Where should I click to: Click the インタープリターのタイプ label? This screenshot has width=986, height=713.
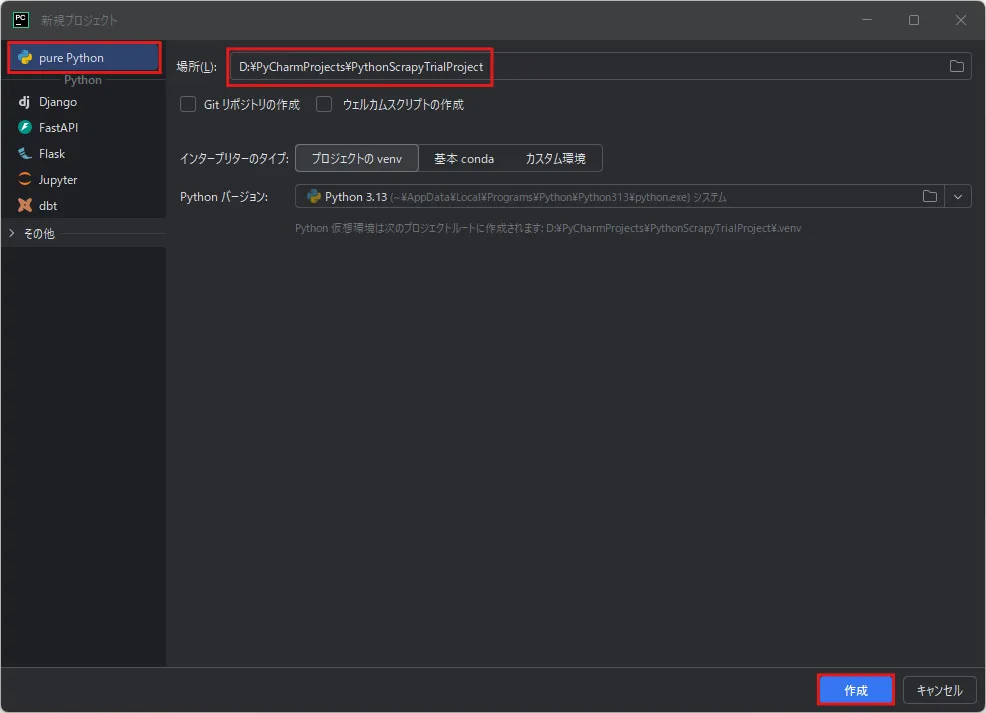point(234,158)
